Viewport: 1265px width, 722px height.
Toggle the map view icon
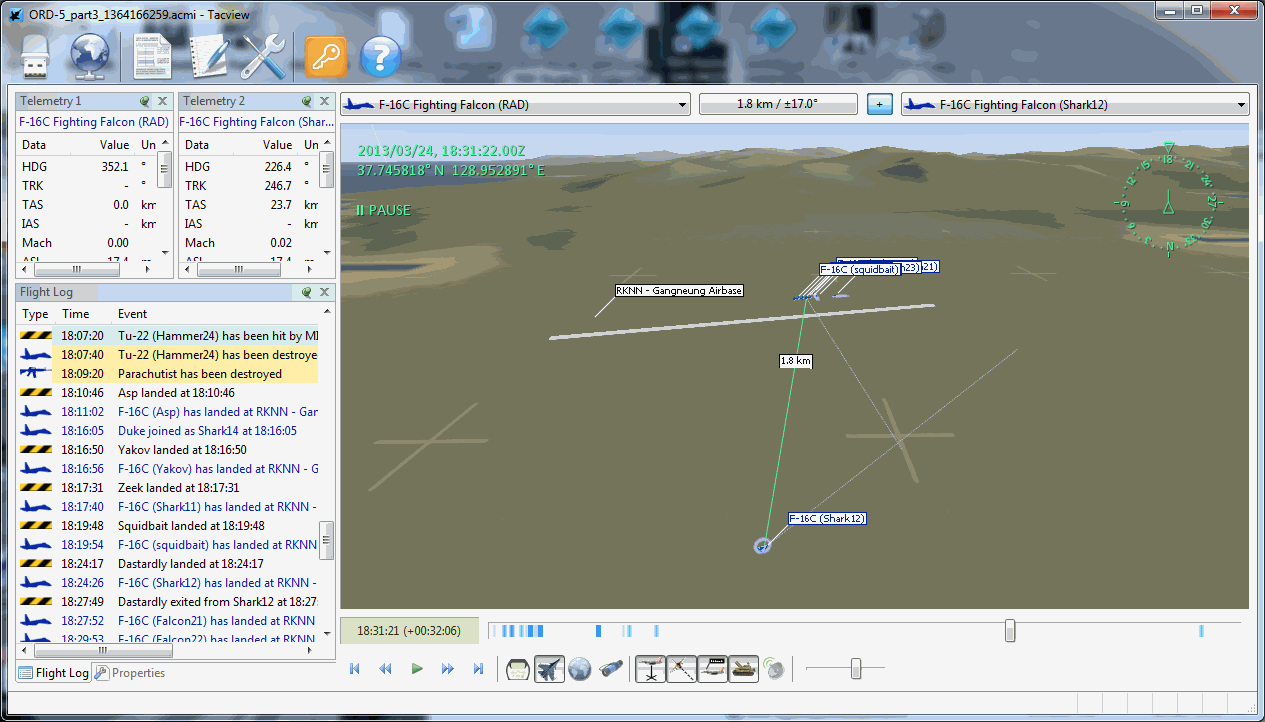(518, 669)
